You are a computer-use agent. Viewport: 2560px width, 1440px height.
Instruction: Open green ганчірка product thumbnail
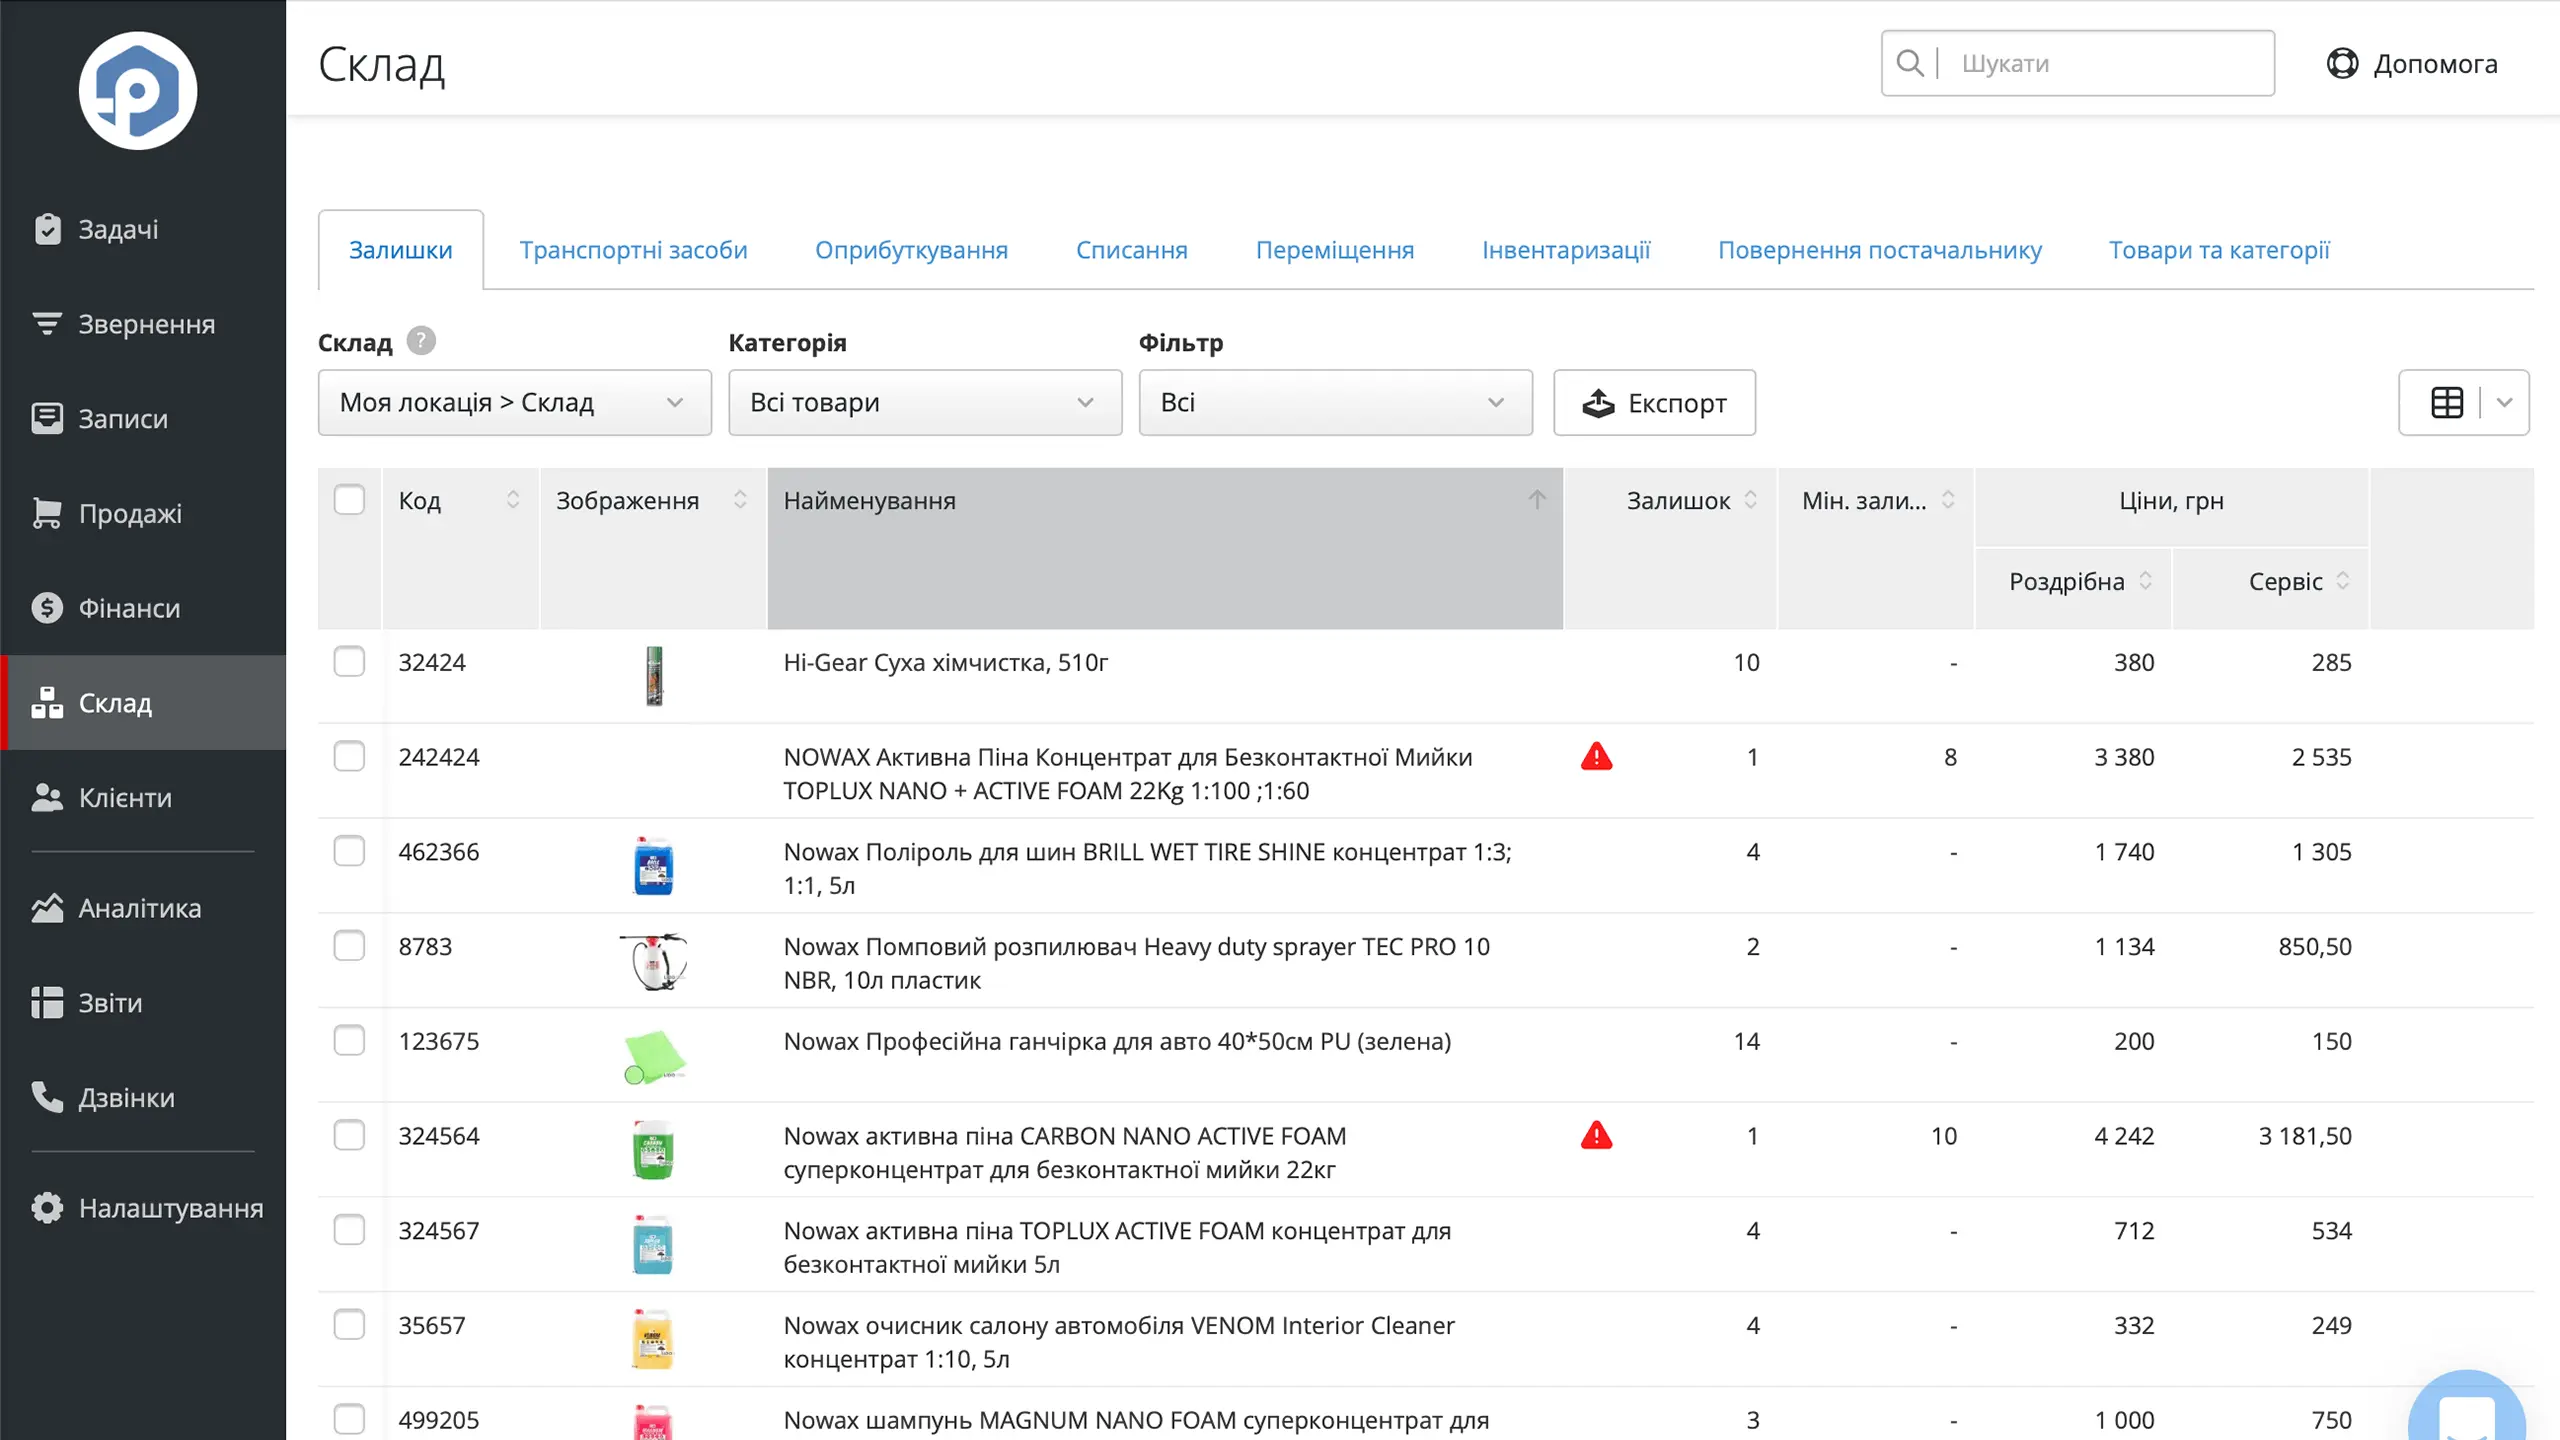coord(654,1057)
